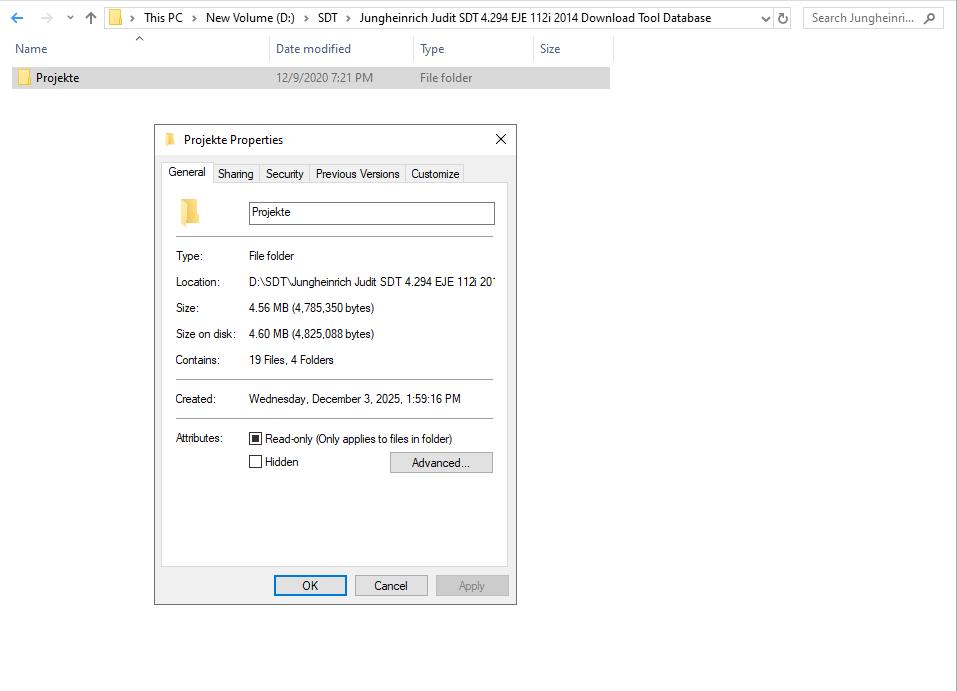Toggle the Read-only attribute checkbox

point(256,439)
